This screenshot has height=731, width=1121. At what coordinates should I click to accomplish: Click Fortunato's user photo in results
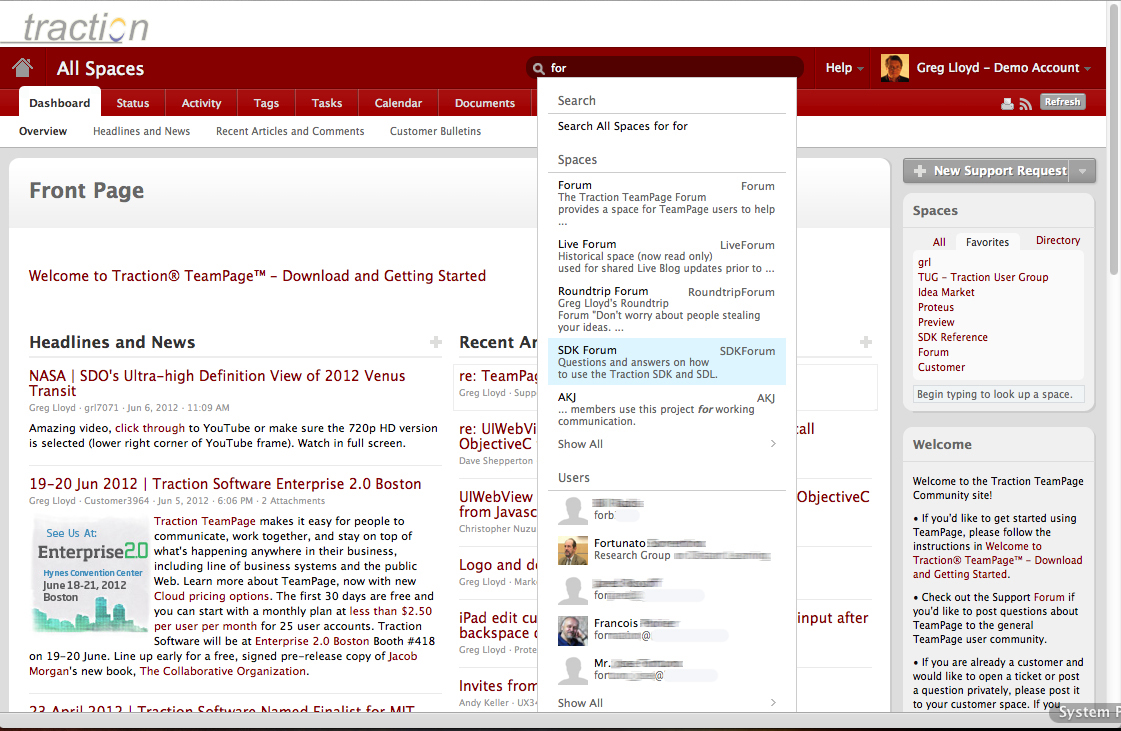572,550
